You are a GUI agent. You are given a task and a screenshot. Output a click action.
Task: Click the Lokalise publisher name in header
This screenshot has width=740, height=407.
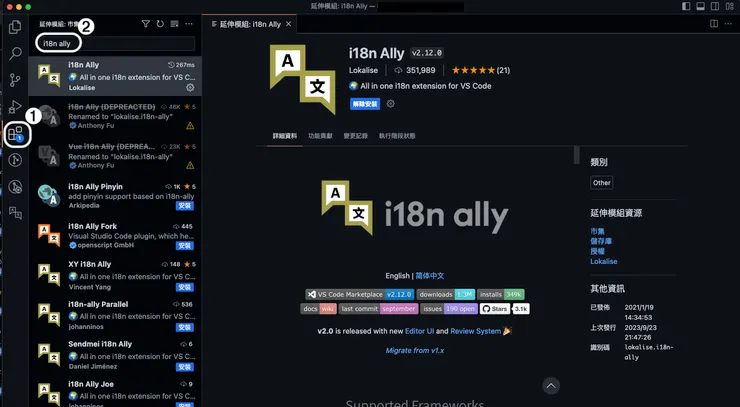pos(363,70)
